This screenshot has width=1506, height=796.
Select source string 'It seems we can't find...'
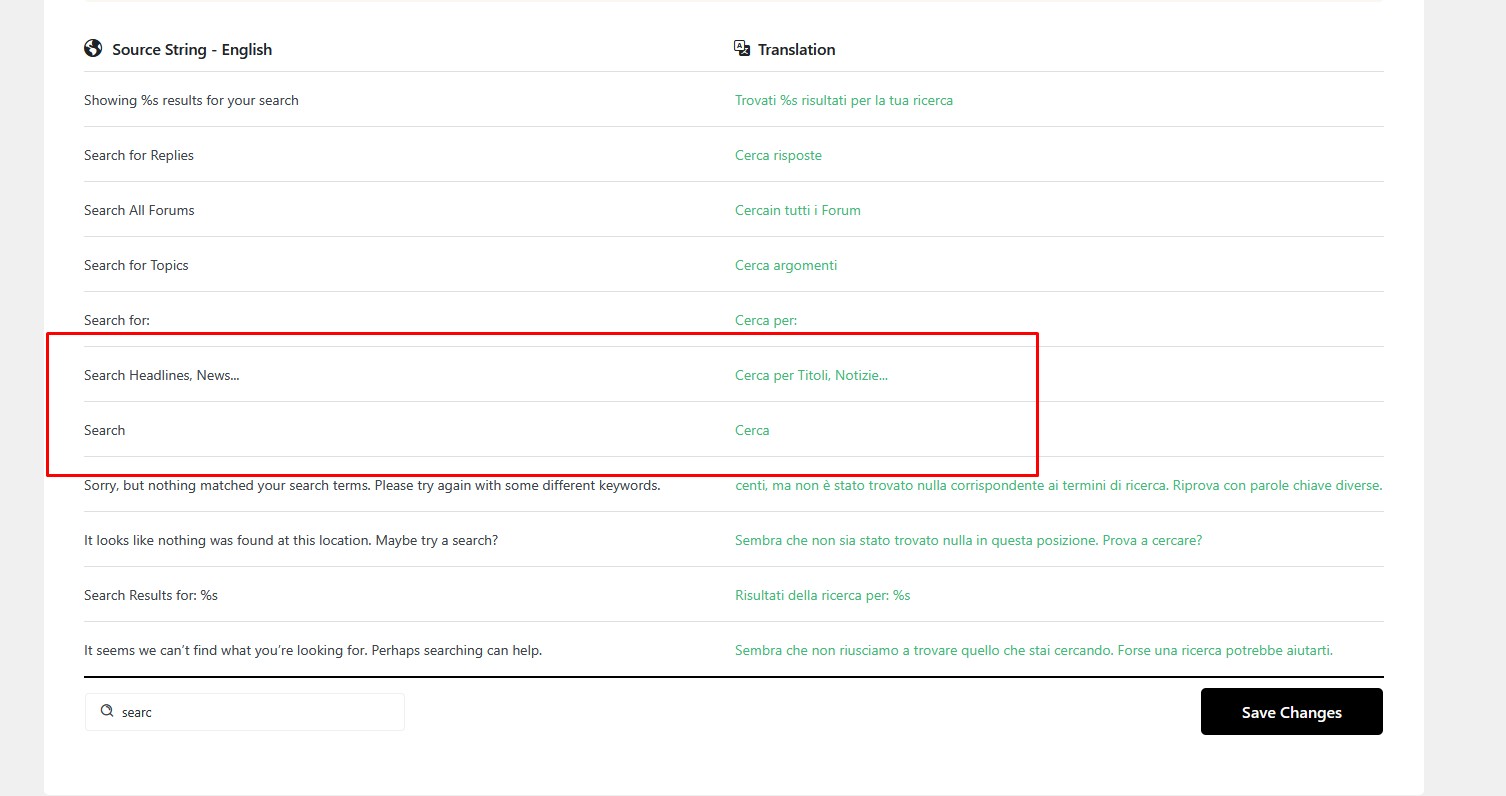click(x=313, y=650)
